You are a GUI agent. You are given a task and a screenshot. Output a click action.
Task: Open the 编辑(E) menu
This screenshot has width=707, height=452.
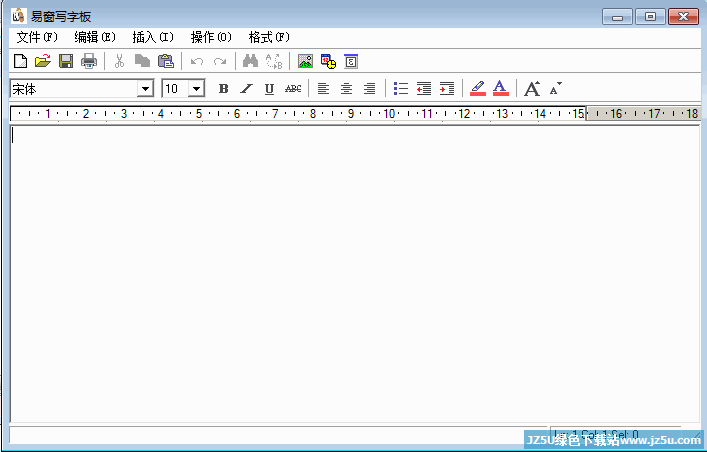pos(95,37)
